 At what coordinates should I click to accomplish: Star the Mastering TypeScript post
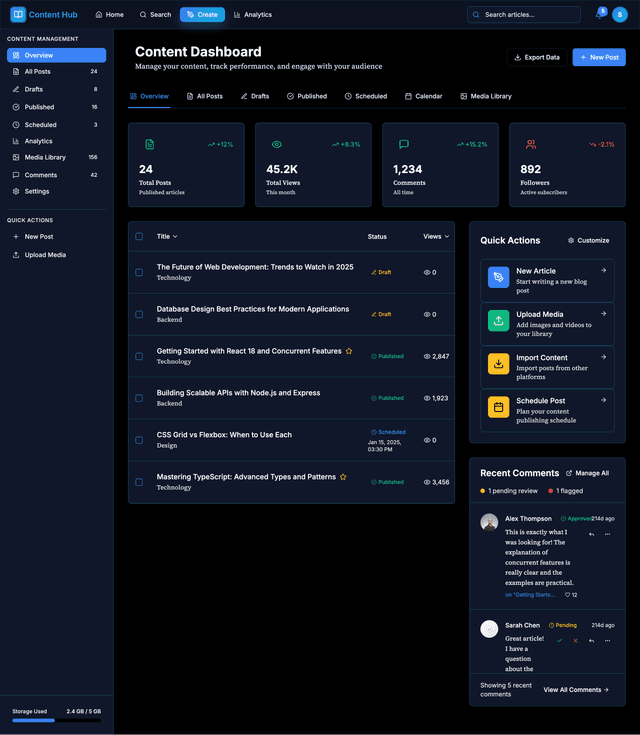[x=343, y=477]
